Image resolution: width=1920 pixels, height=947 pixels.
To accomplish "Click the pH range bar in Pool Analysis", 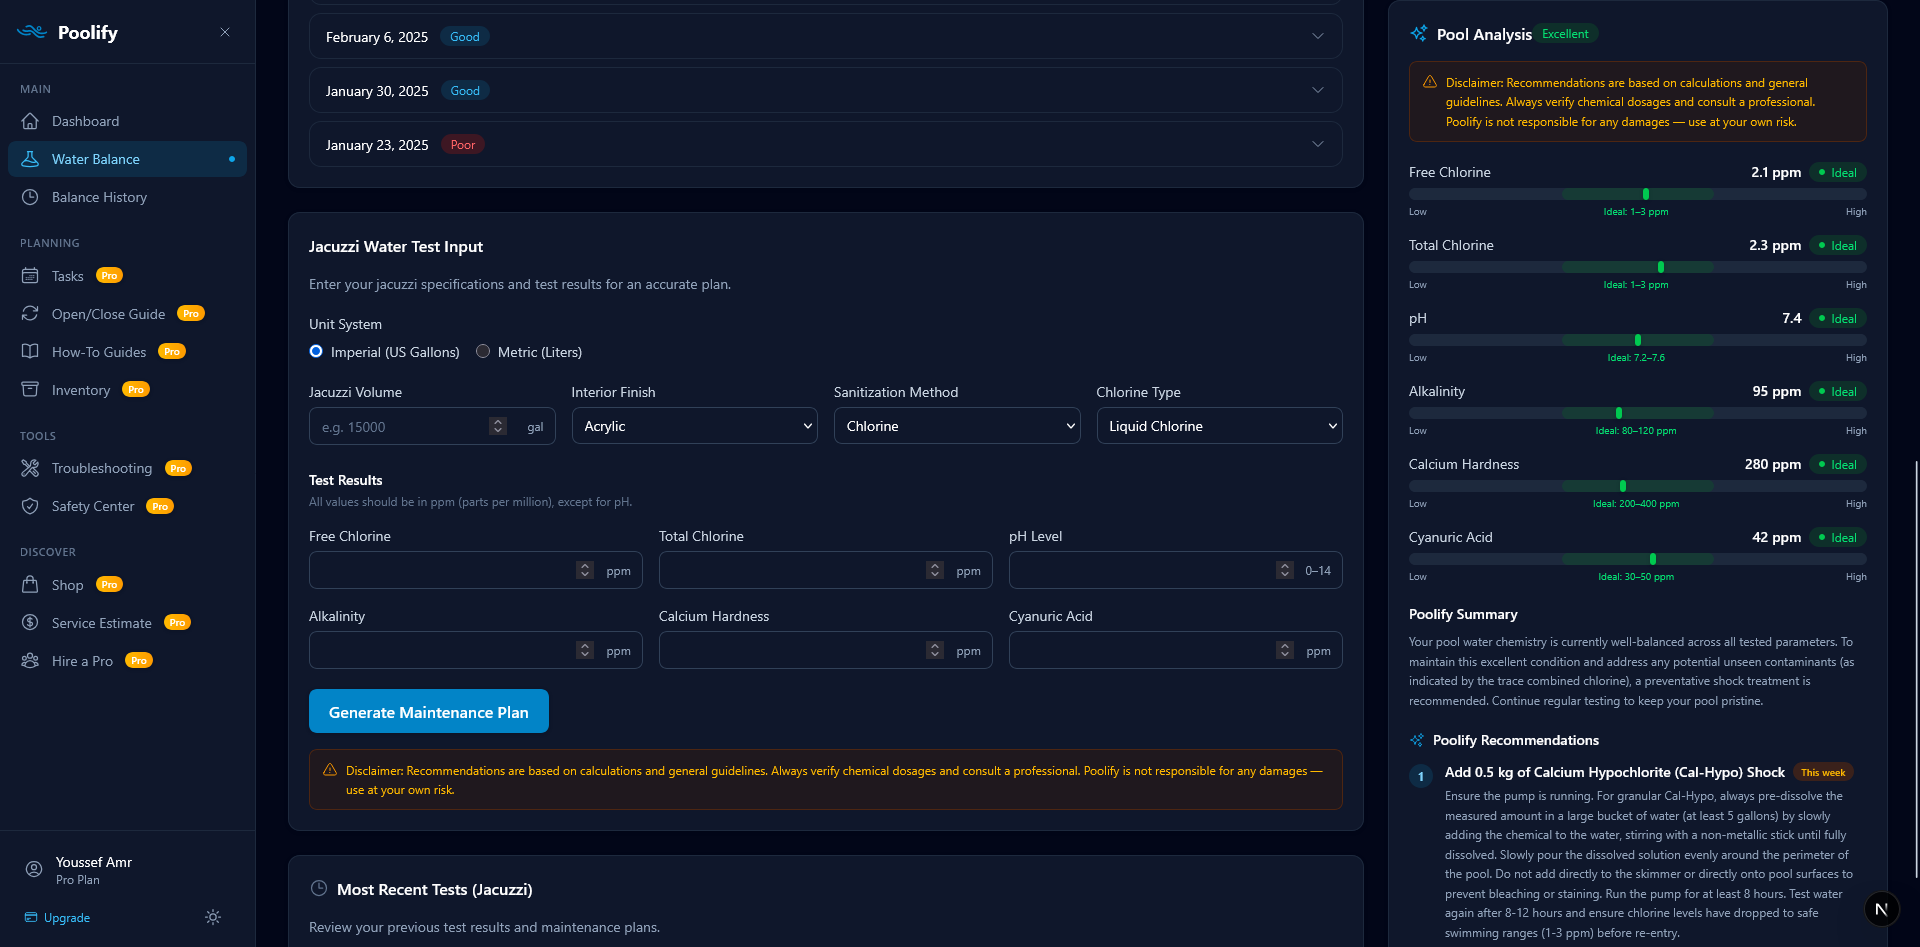I will coord(1637,340).
